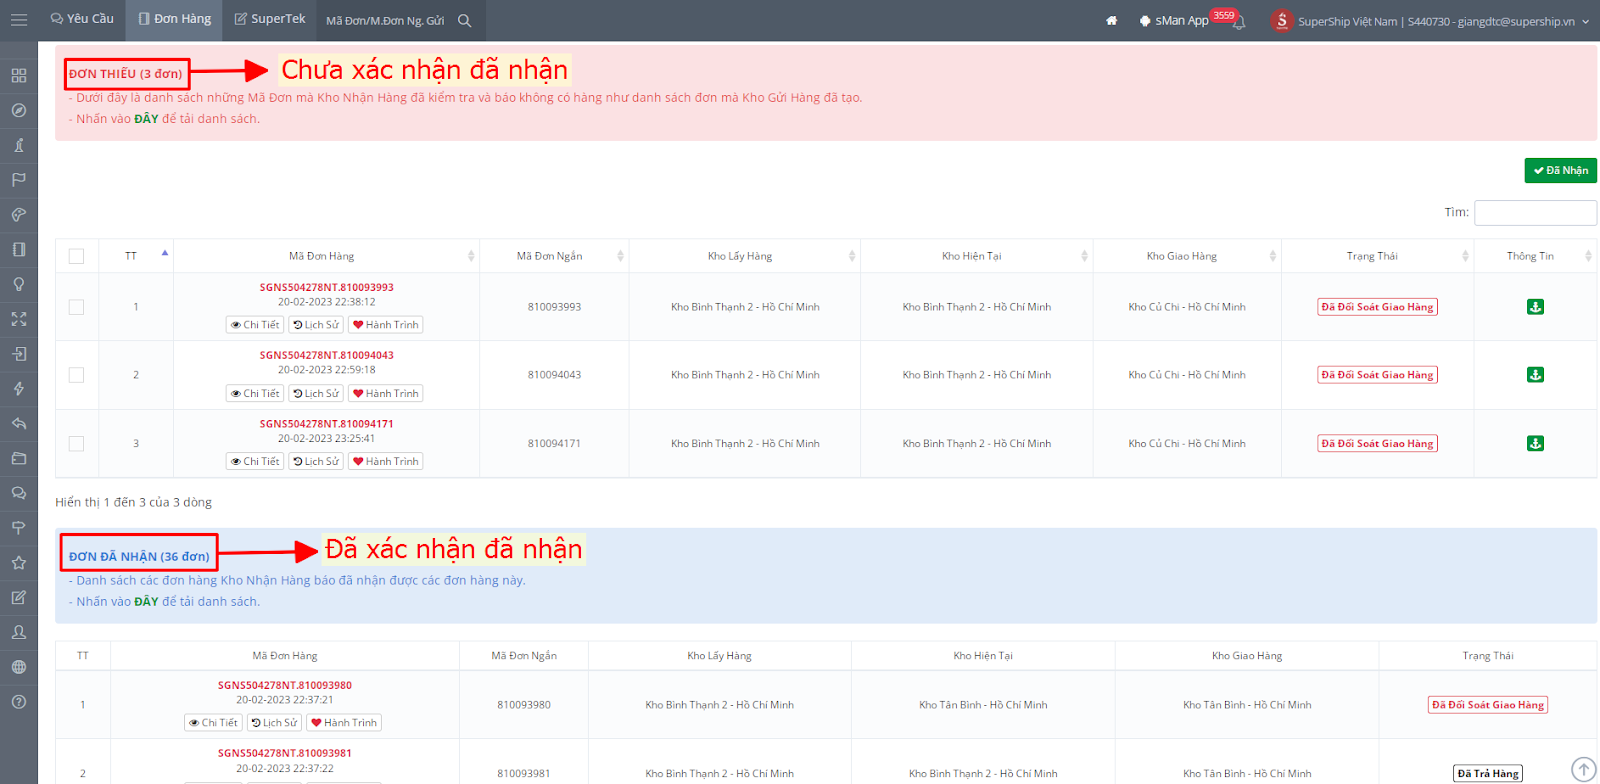
Task: Open the dashboard grid icon in sidebar
Action: click(19, 75)
